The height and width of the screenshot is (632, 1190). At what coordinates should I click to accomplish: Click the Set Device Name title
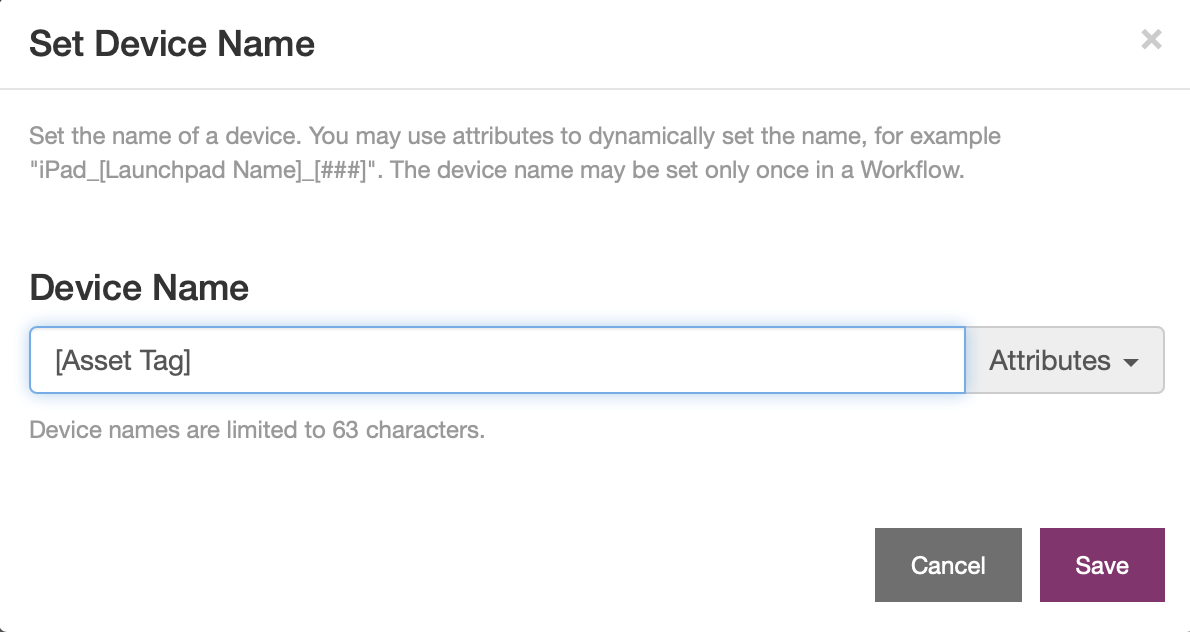[172, 44]
